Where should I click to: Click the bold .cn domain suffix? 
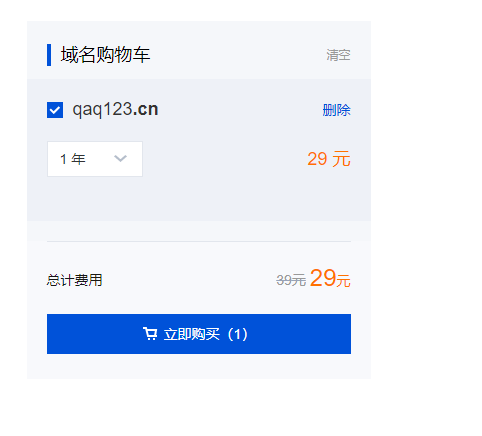(x=145, y=109)
